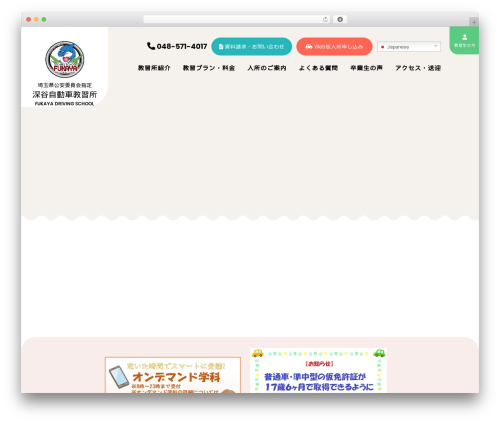Open the teal 資料請求・お問い合わせ button
500x423 pixels.
(x=252, y=46)
